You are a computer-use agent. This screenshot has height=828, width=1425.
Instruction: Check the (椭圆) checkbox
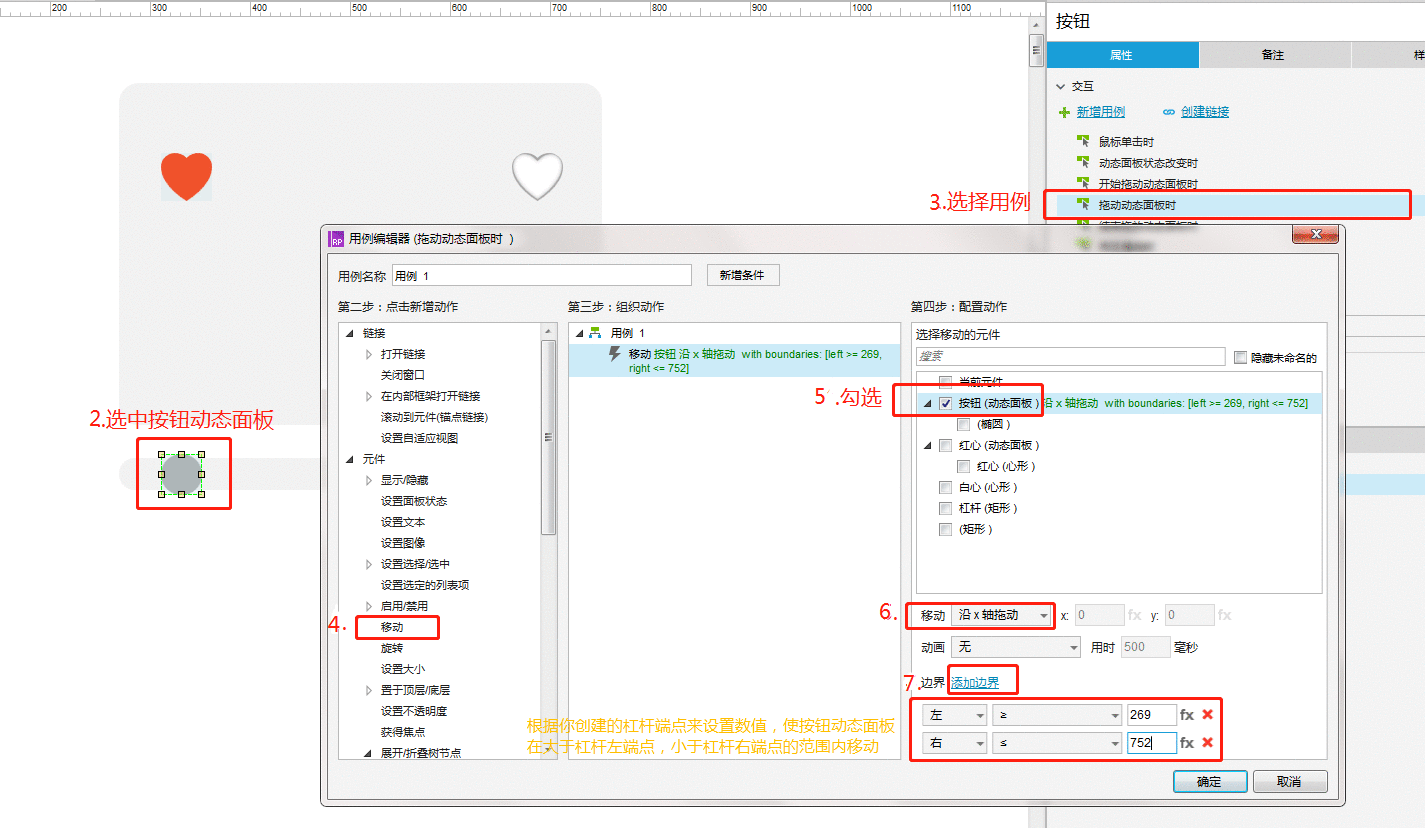963,424
